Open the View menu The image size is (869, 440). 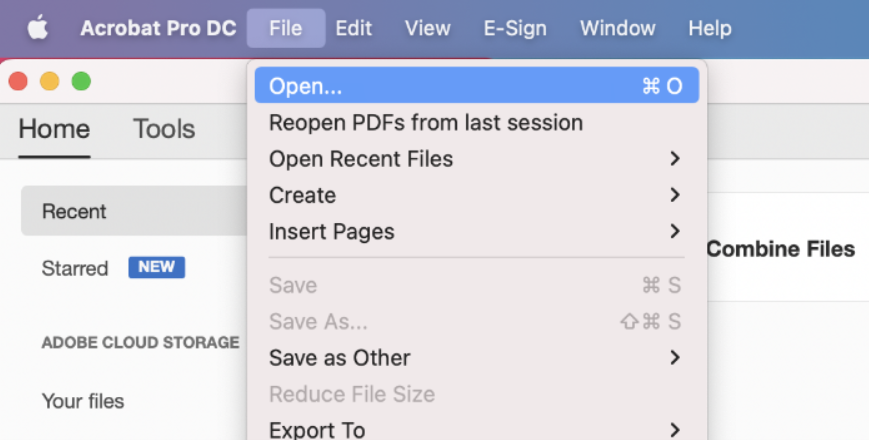(x=427, y=28)
